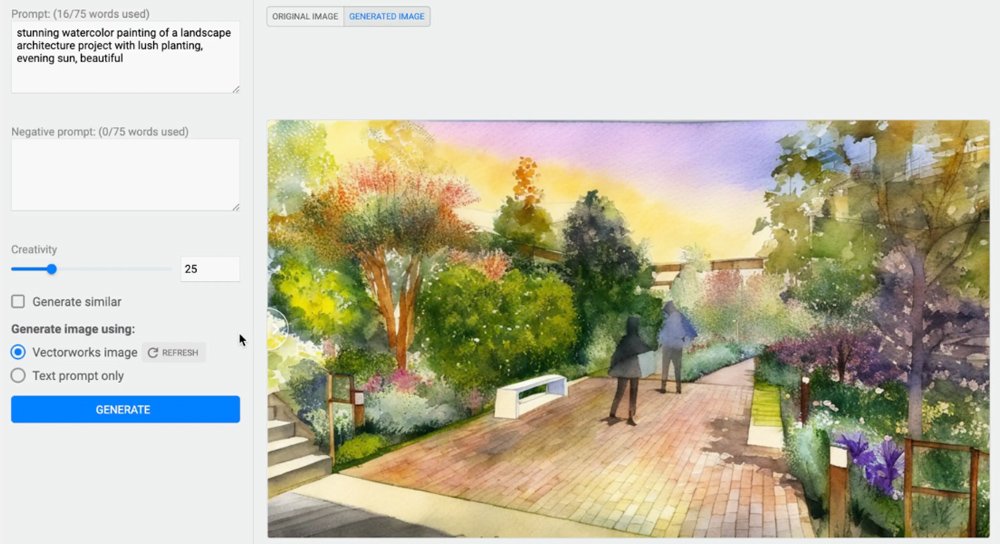Click the REFRESH button label text
Viewport: 1000px width, 544px height.
pos(181,353)
